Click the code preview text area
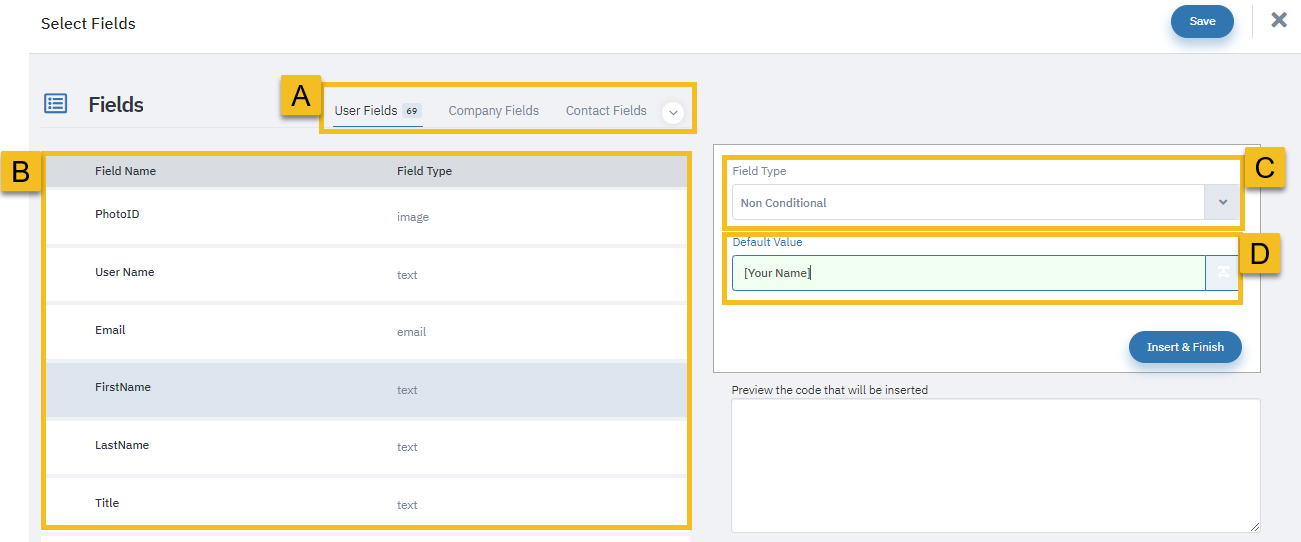 (x=995, y=465)
